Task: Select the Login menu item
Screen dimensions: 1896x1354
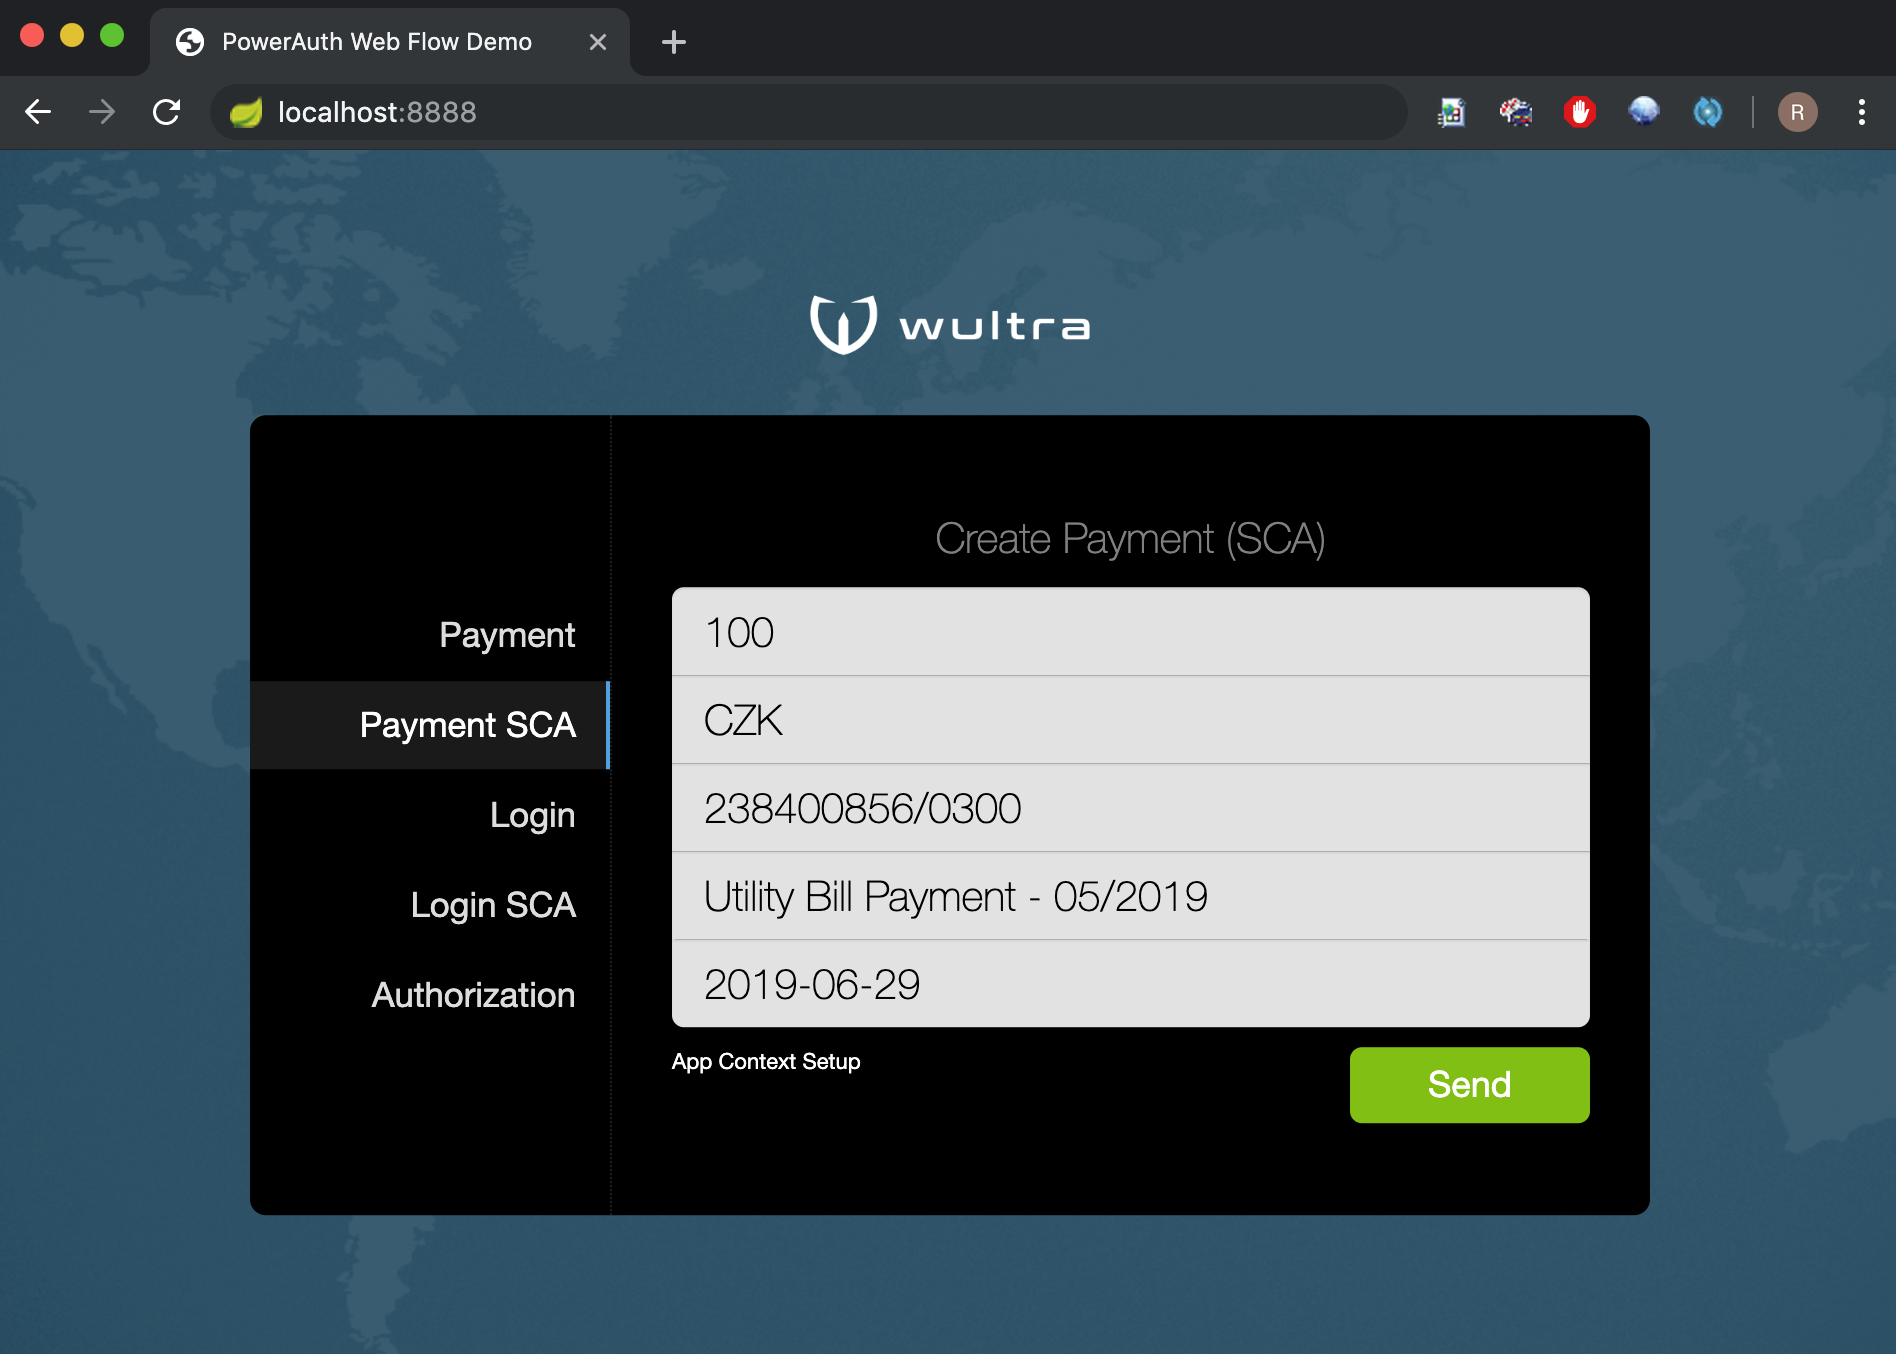Action: 532,815
